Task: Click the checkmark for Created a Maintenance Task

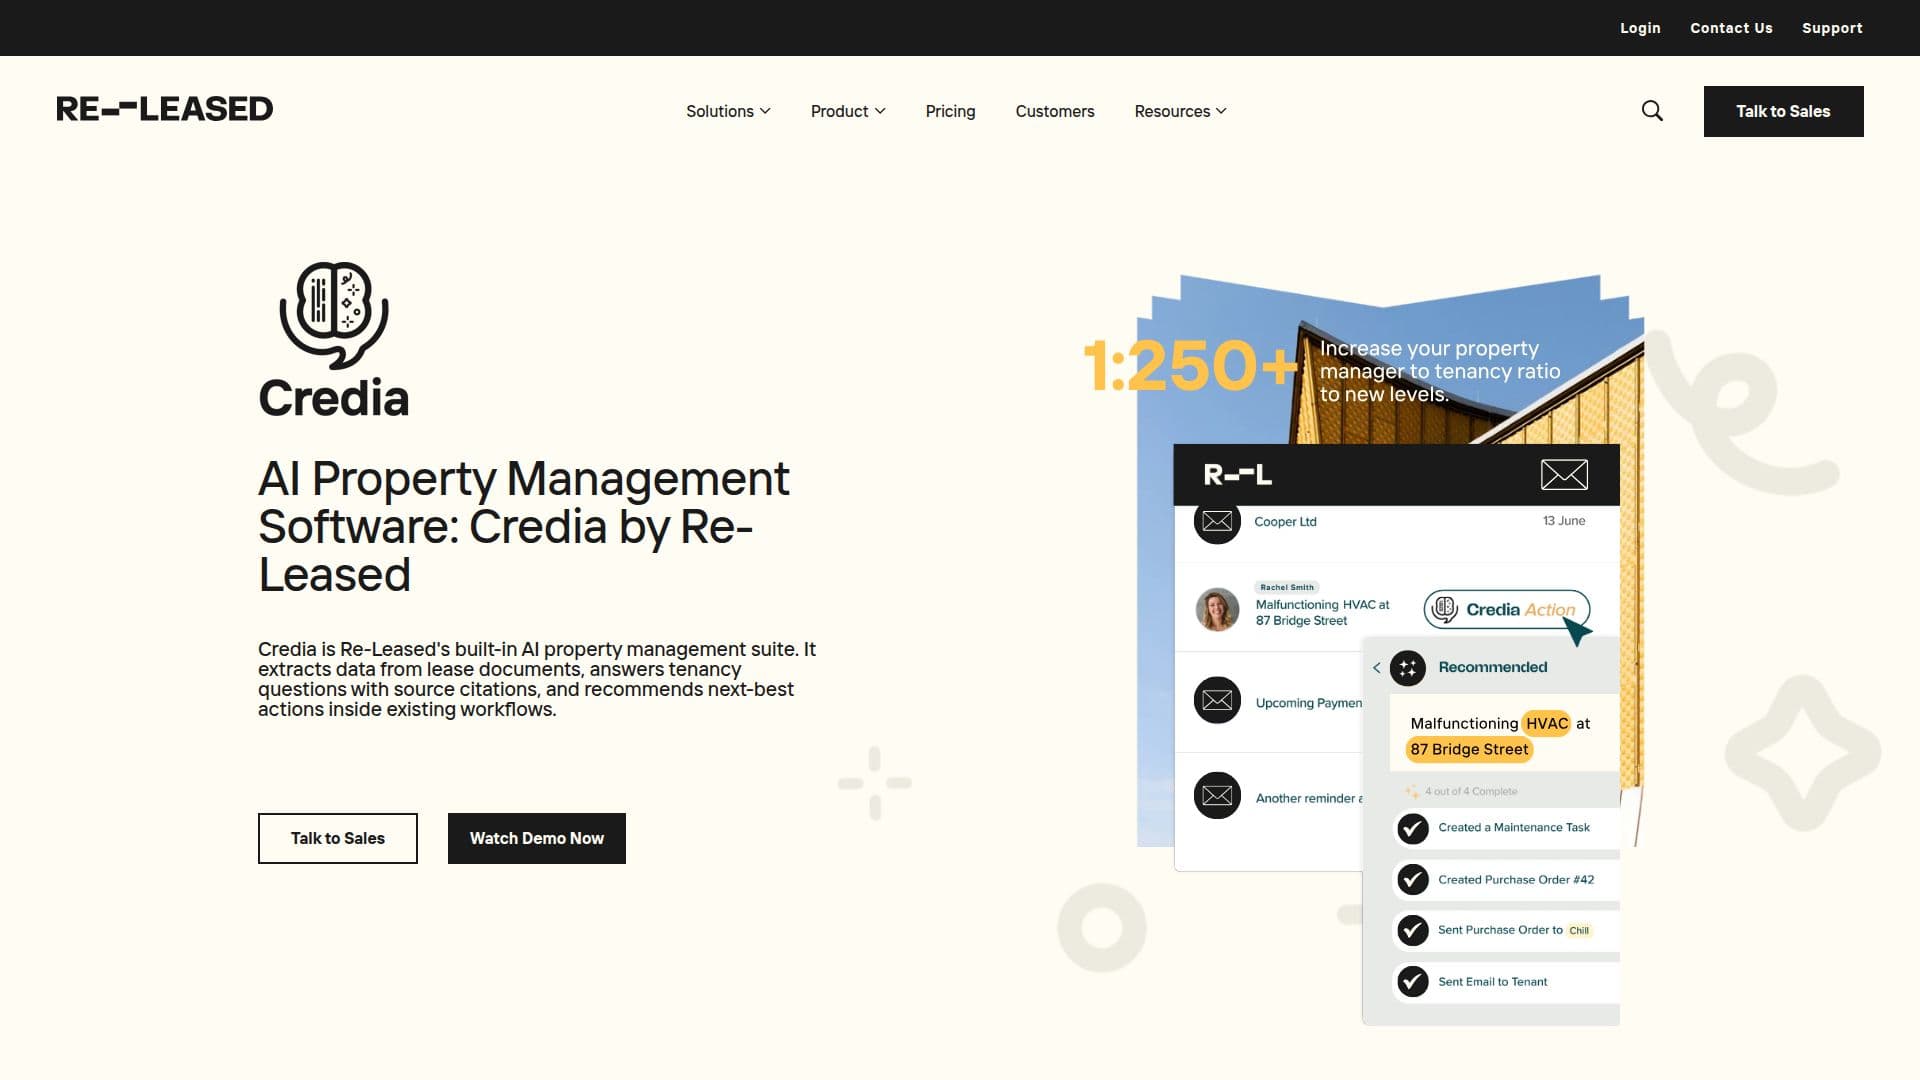Action: tap(1413, 828)
